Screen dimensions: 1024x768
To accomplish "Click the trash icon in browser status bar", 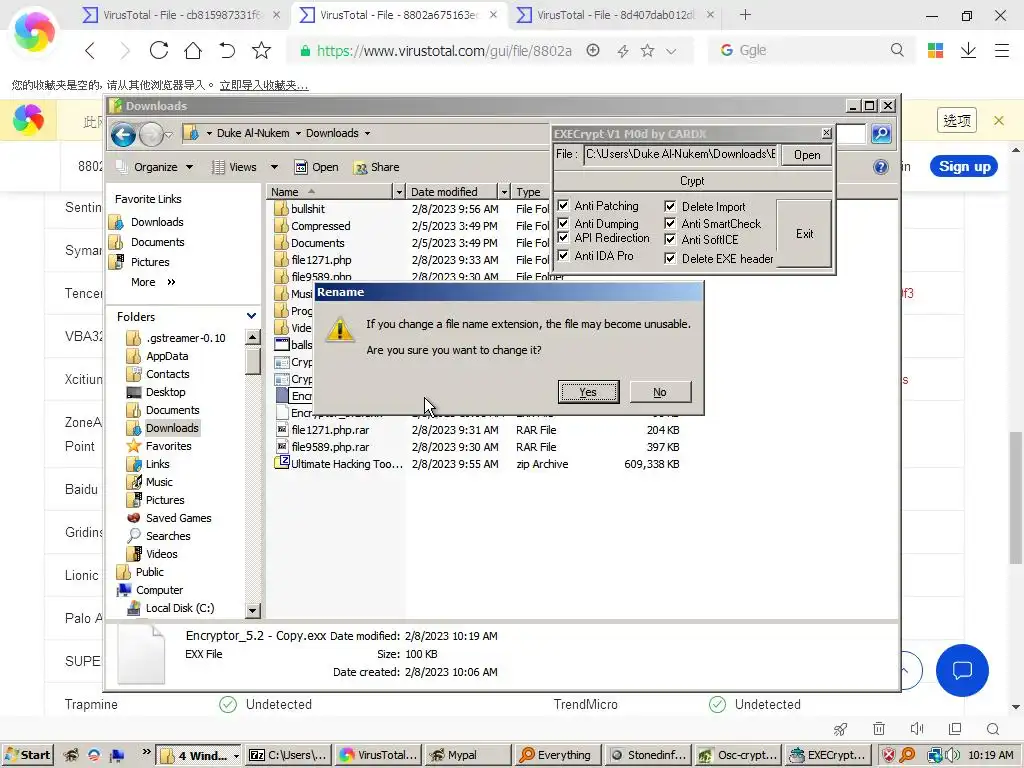I will (879, 729).
